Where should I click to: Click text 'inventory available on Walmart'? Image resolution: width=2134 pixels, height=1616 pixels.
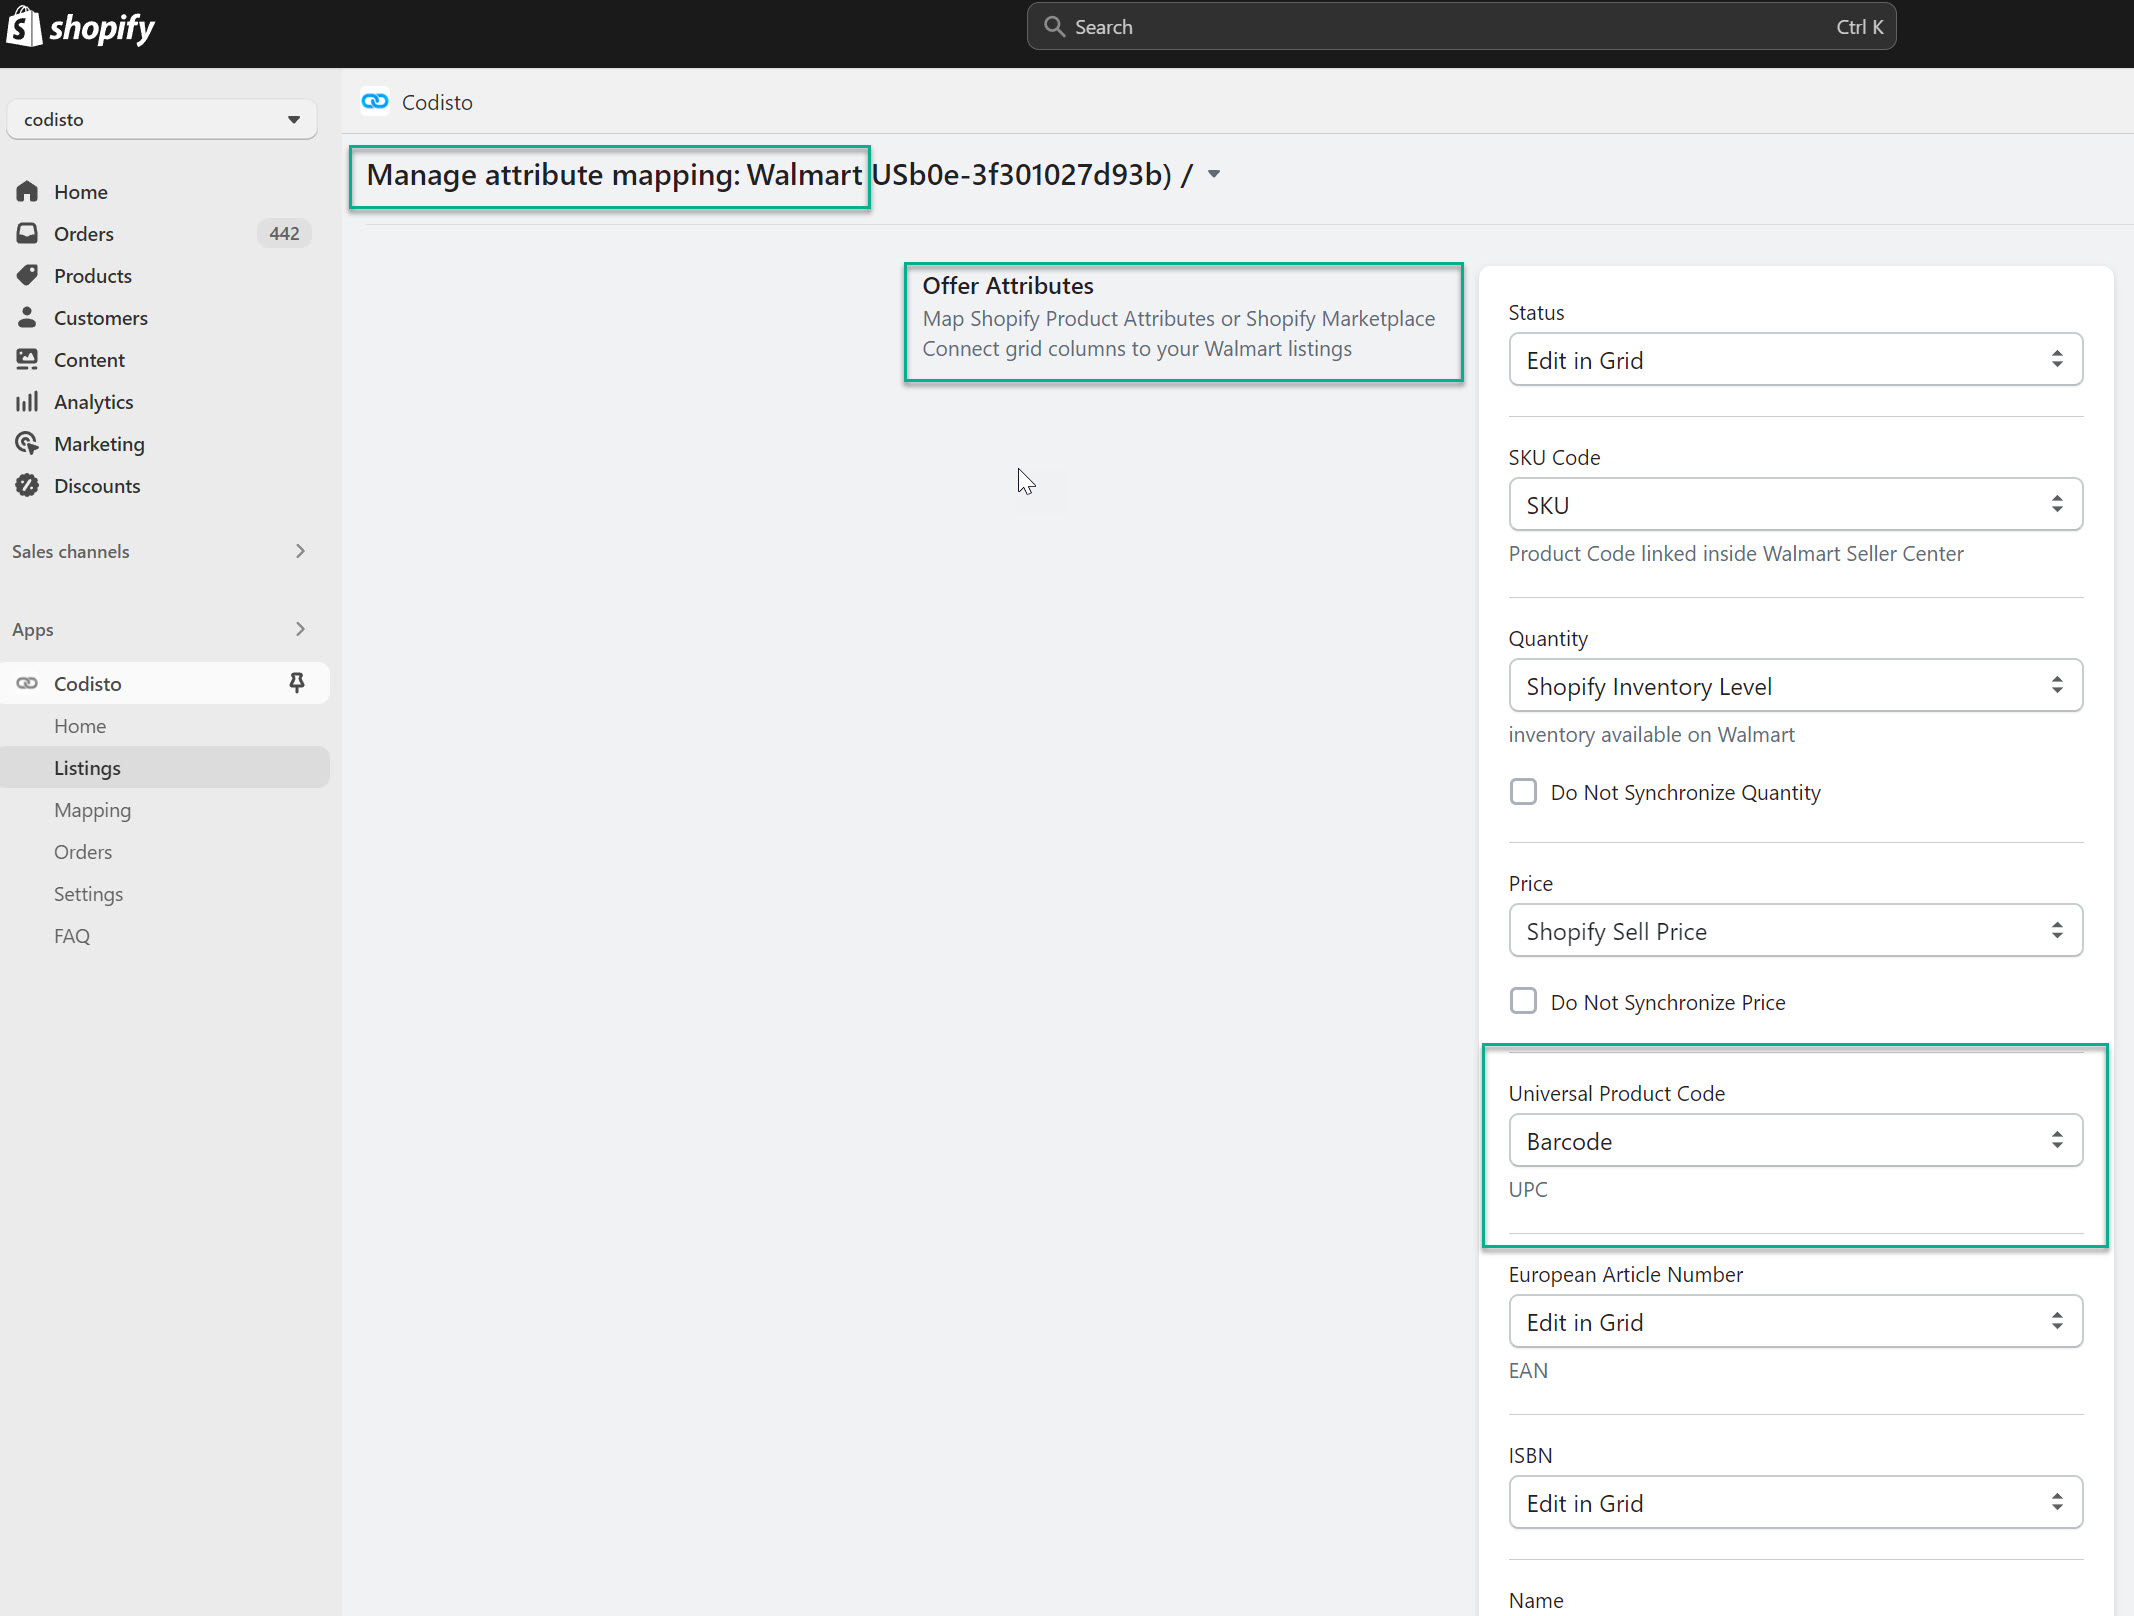[x=1651, y=734]
